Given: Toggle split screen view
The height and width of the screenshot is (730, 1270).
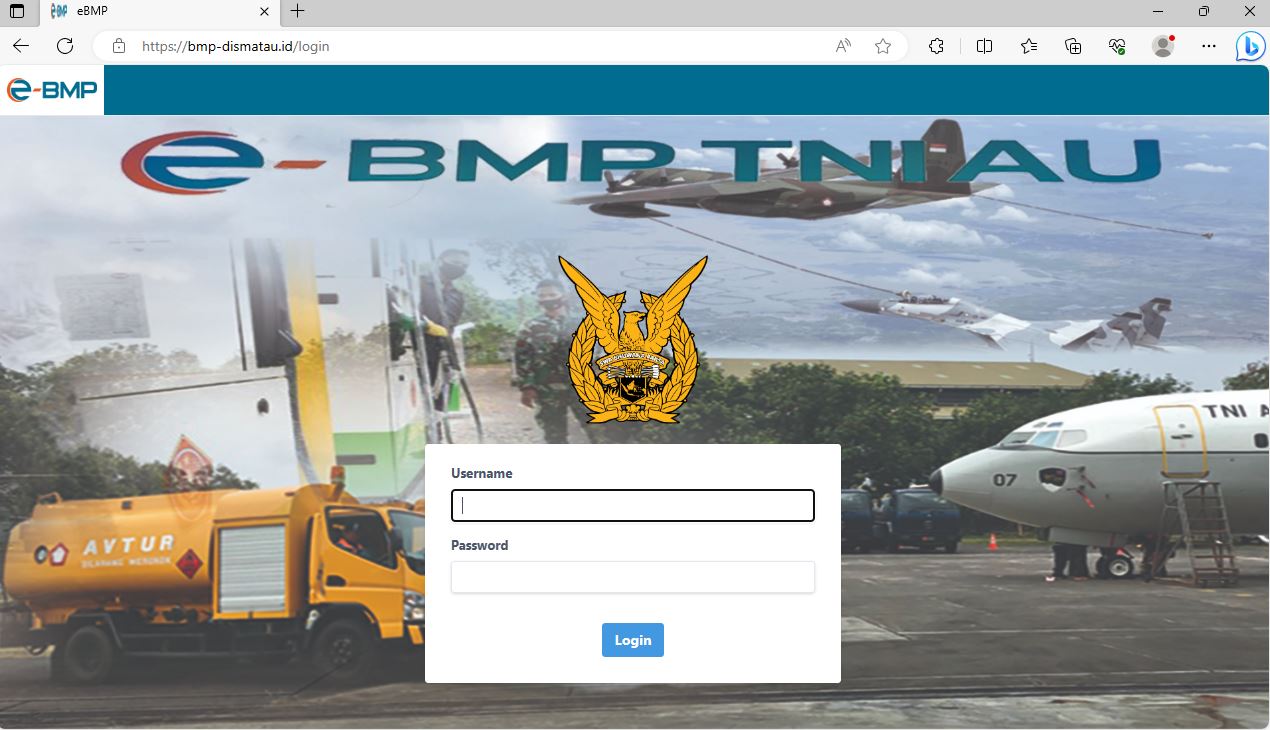Looking at the screenshot, I should pos(984,46).
